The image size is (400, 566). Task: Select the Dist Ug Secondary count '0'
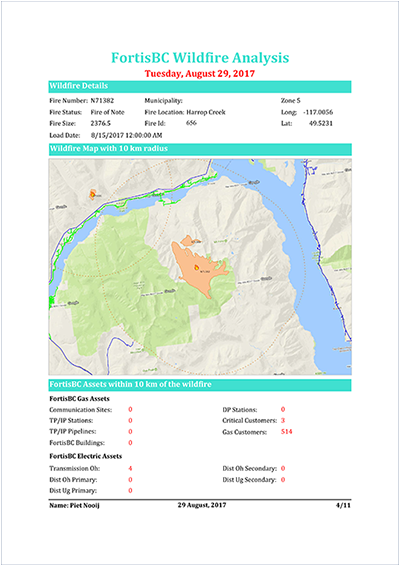tap(283, 479)
